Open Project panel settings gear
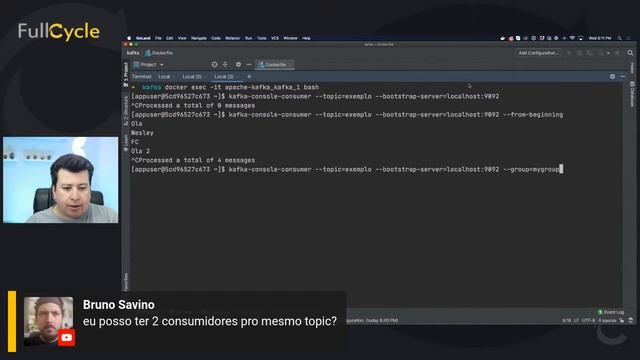 (x=238, y=64)
